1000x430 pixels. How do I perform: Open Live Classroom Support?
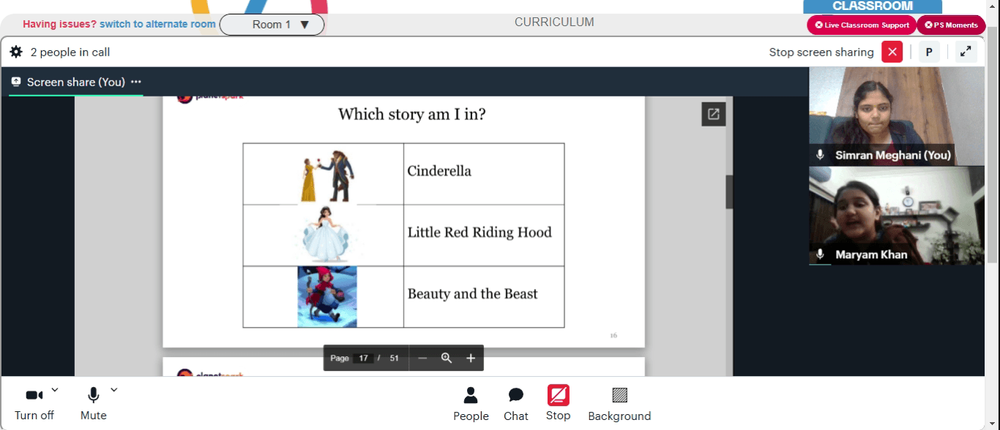coord(862,25)
